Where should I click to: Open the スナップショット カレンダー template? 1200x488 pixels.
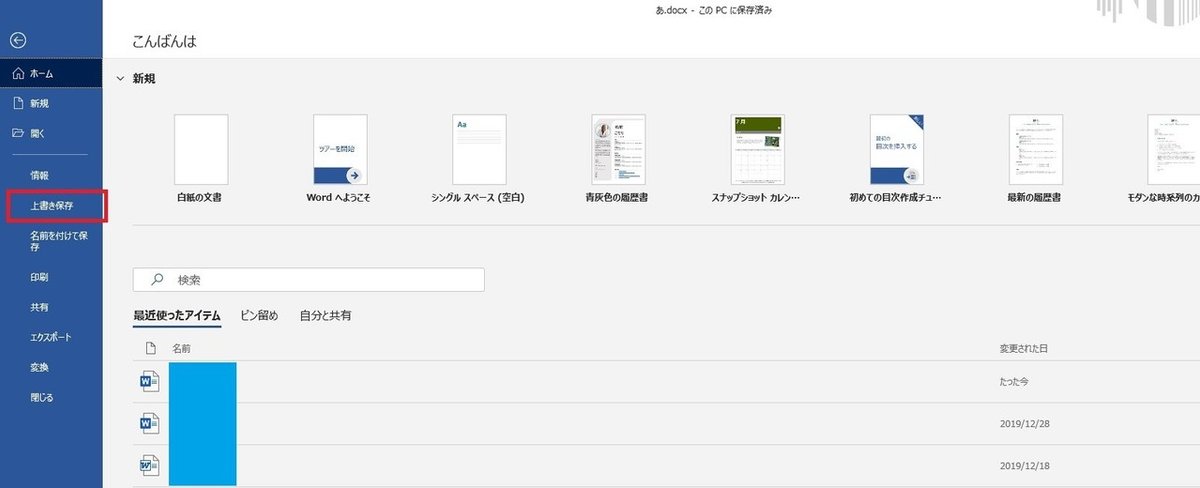[756, 159]
